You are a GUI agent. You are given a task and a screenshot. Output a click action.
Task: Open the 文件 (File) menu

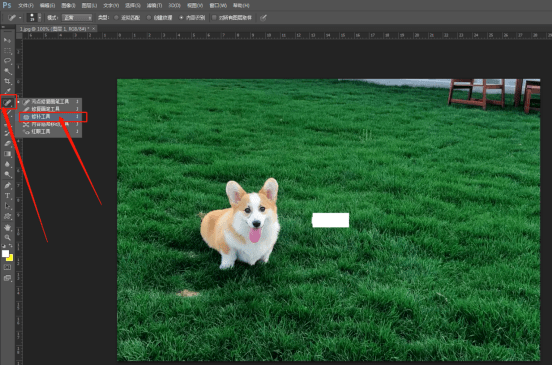tap(26, 6)
